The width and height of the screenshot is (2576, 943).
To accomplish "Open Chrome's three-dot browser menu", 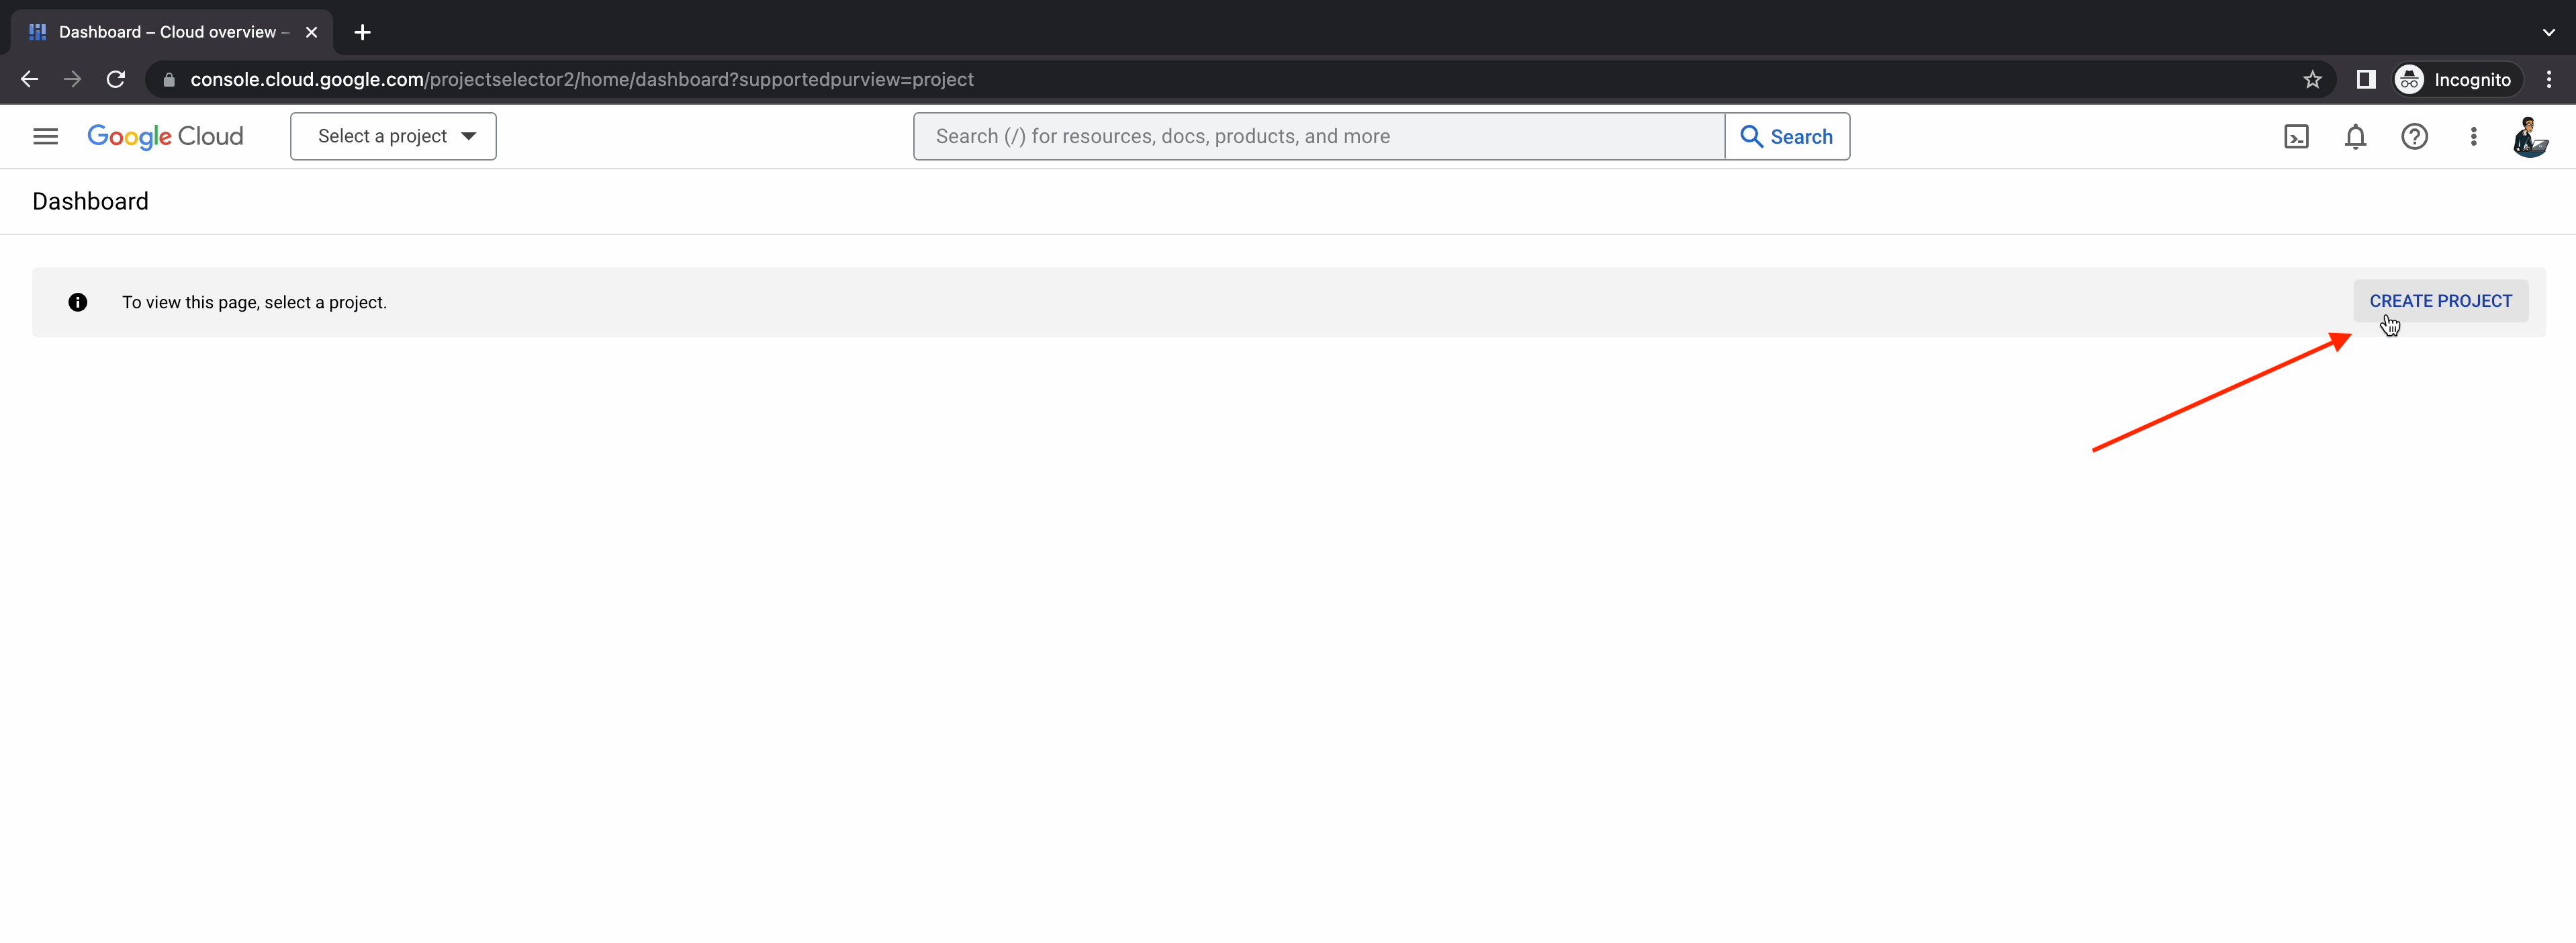I will pos(2548,80).
